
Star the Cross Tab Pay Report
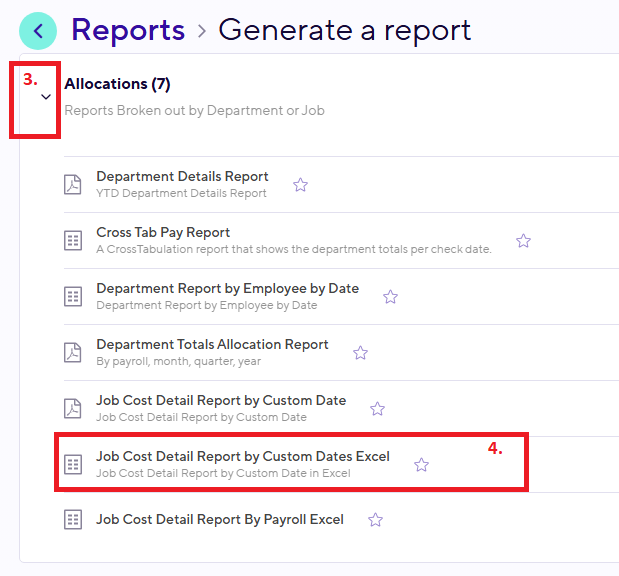pos(523,241)
